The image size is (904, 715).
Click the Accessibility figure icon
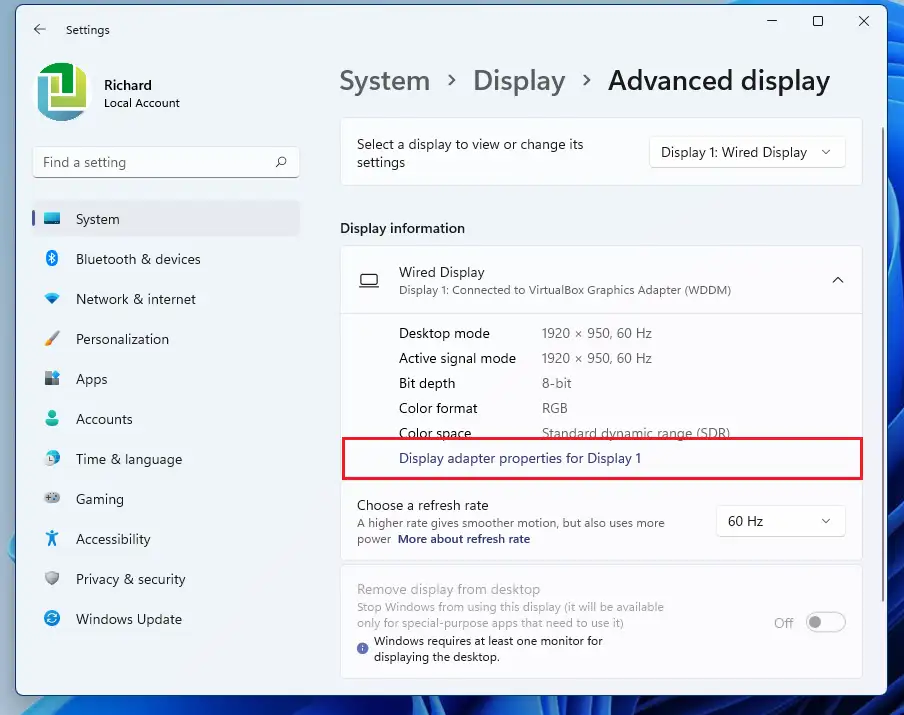(52, 538)
